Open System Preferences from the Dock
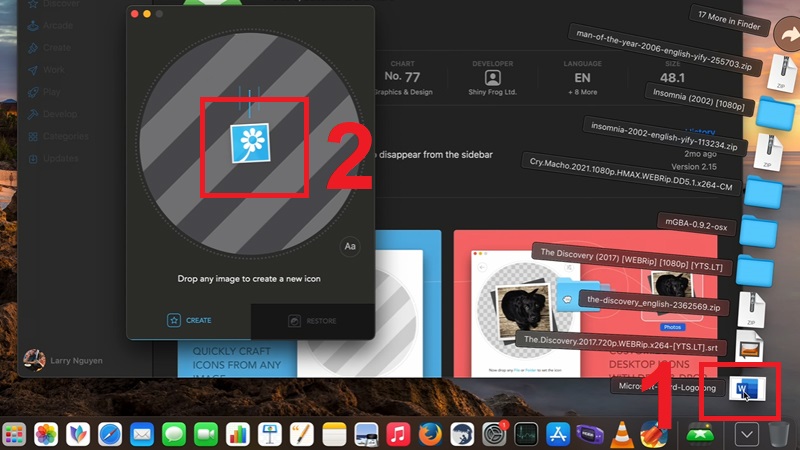Screen dimensions: 800x450 (x=494, y=435)
